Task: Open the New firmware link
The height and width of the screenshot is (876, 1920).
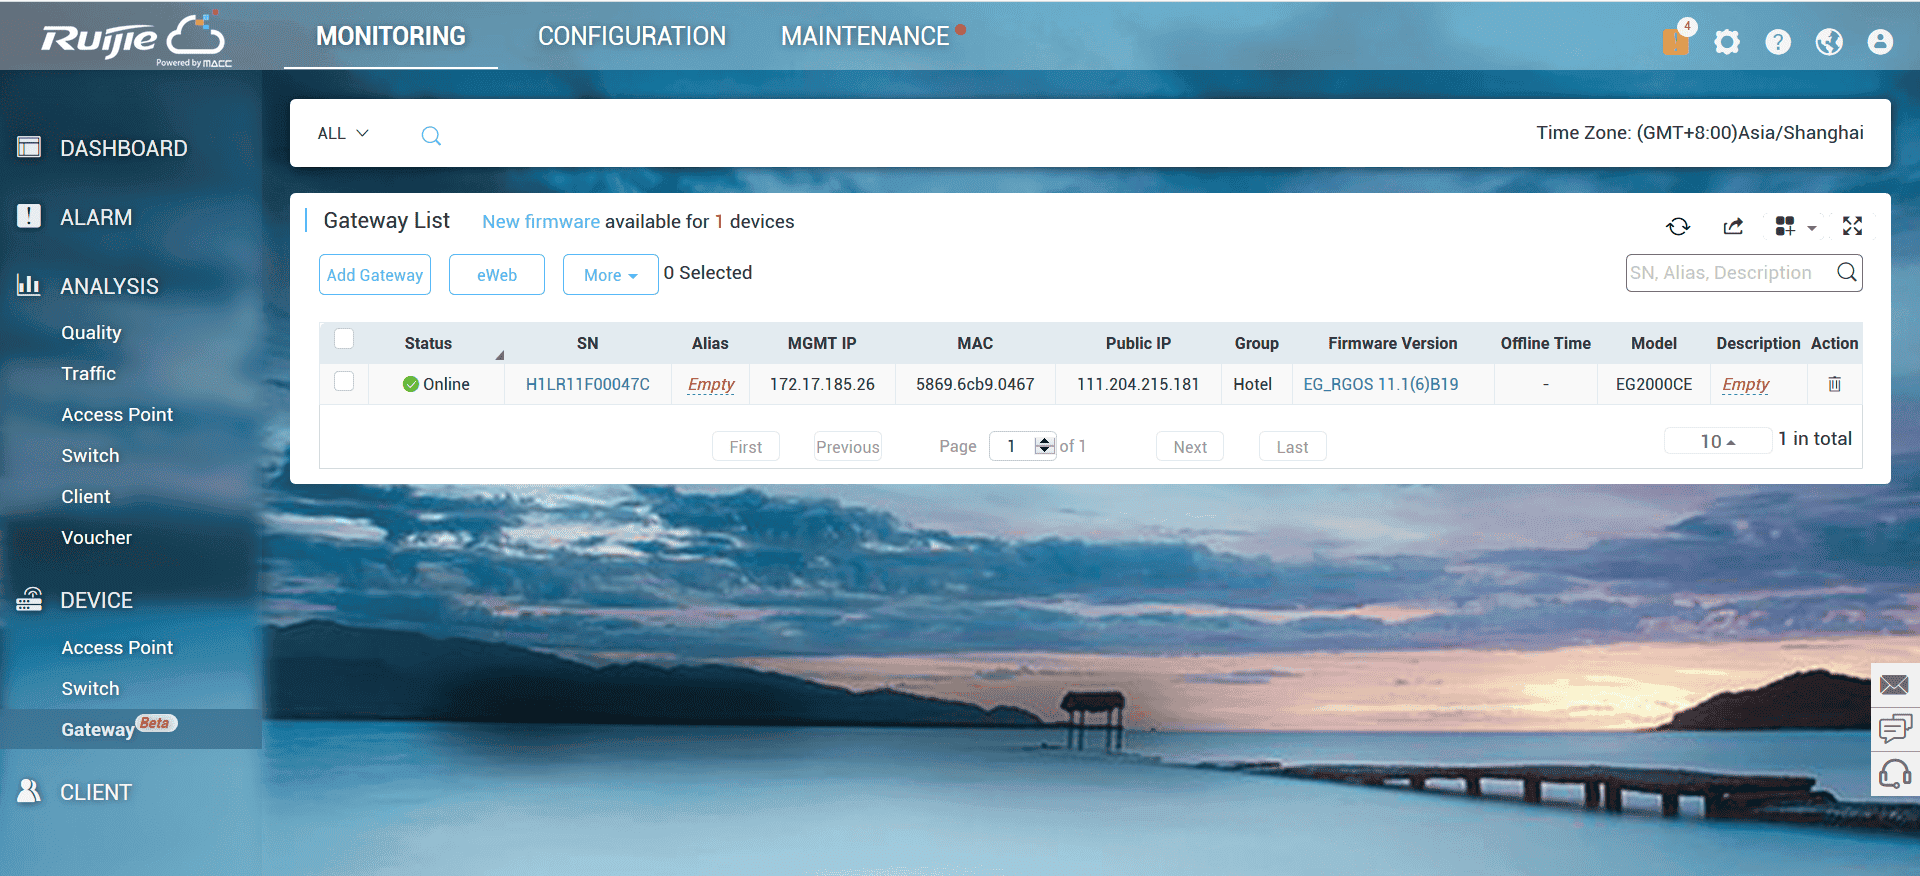Action: 540,222
